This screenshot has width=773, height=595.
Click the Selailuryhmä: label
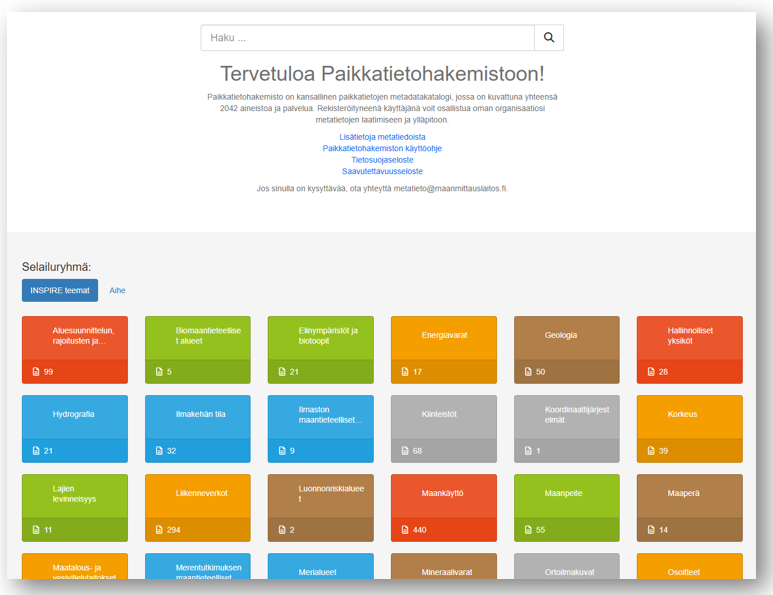click(x=56, y=267)
